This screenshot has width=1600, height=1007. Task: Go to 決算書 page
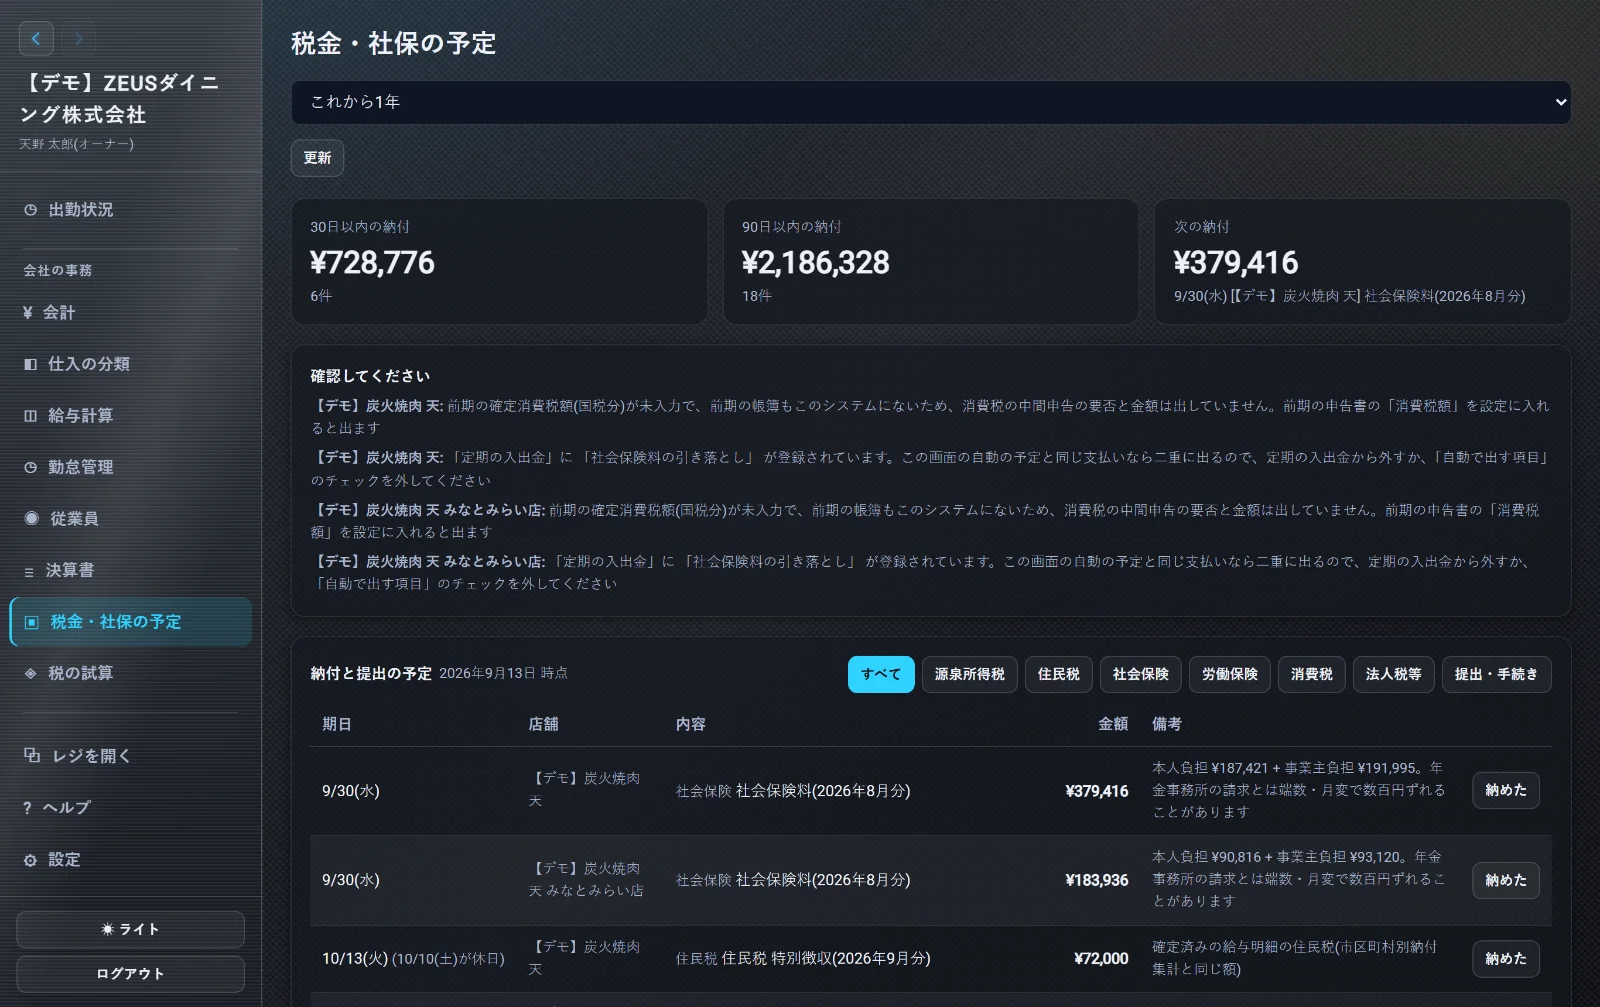pyautogui.click(x=130, y=570)
